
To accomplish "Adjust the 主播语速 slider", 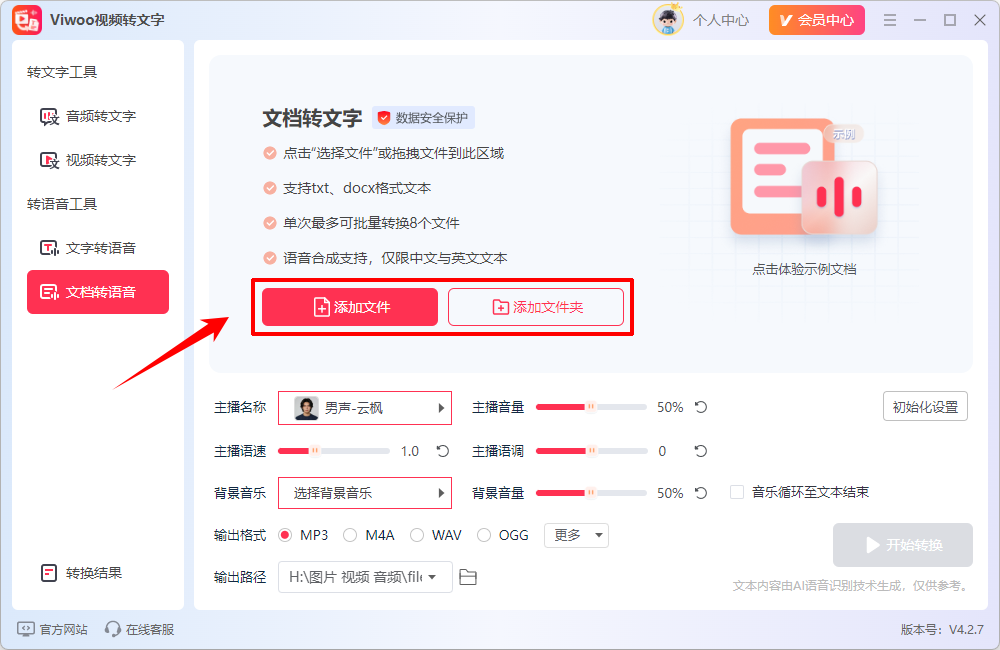I will [x=334, y=451].
